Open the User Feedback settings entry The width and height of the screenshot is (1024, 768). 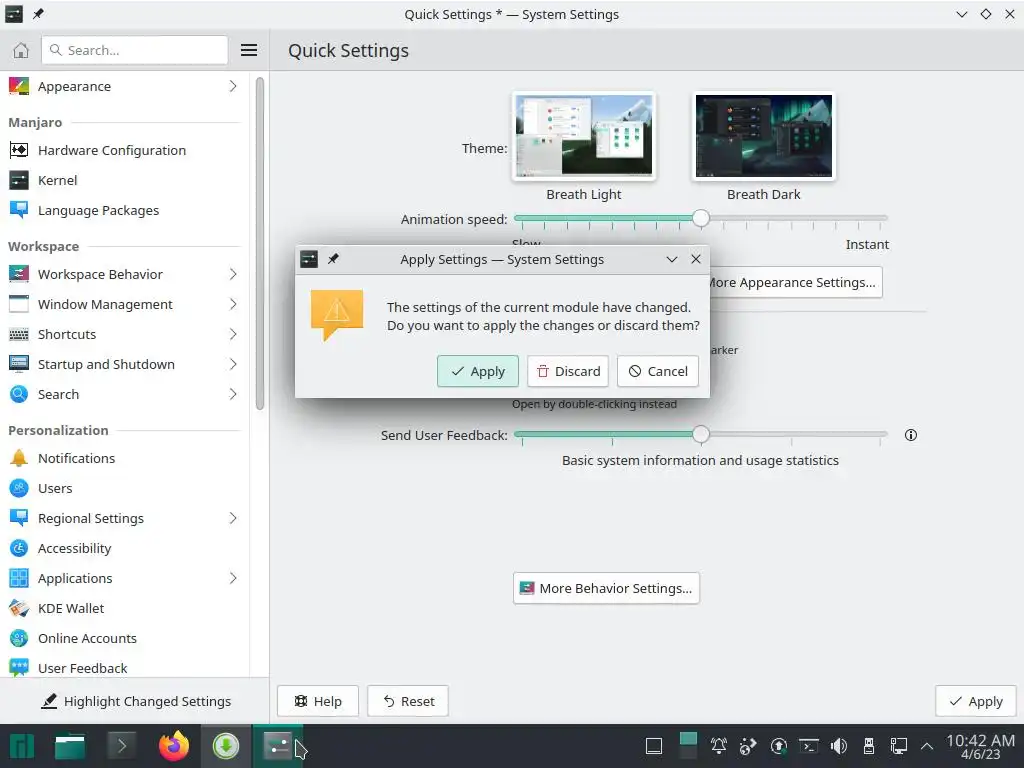(124, 667)
